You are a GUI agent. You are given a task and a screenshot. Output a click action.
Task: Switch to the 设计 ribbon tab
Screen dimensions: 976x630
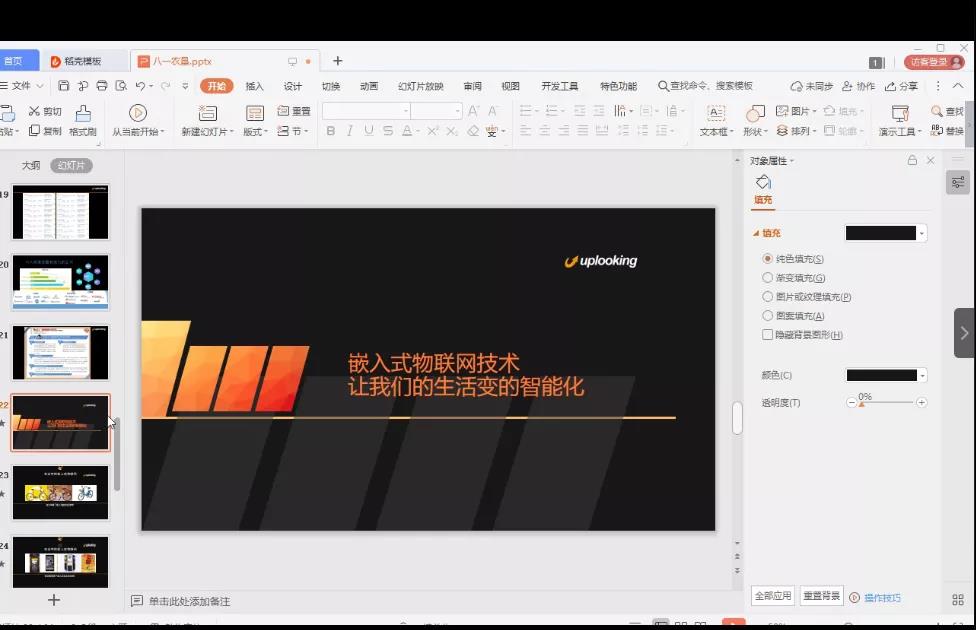[x=292, y=86]
